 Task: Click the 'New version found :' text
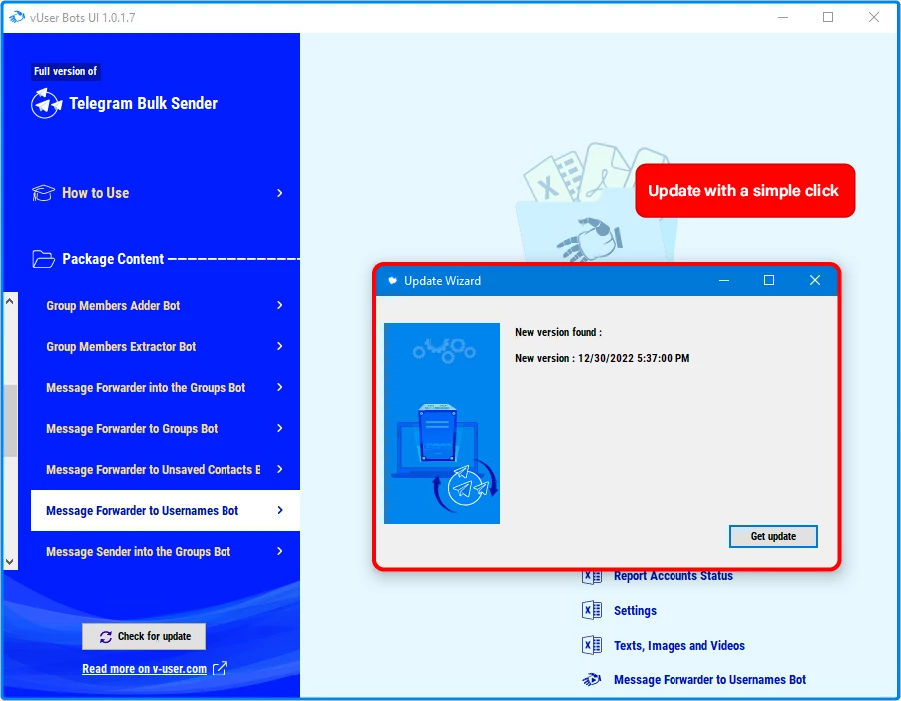pos(559,332)
